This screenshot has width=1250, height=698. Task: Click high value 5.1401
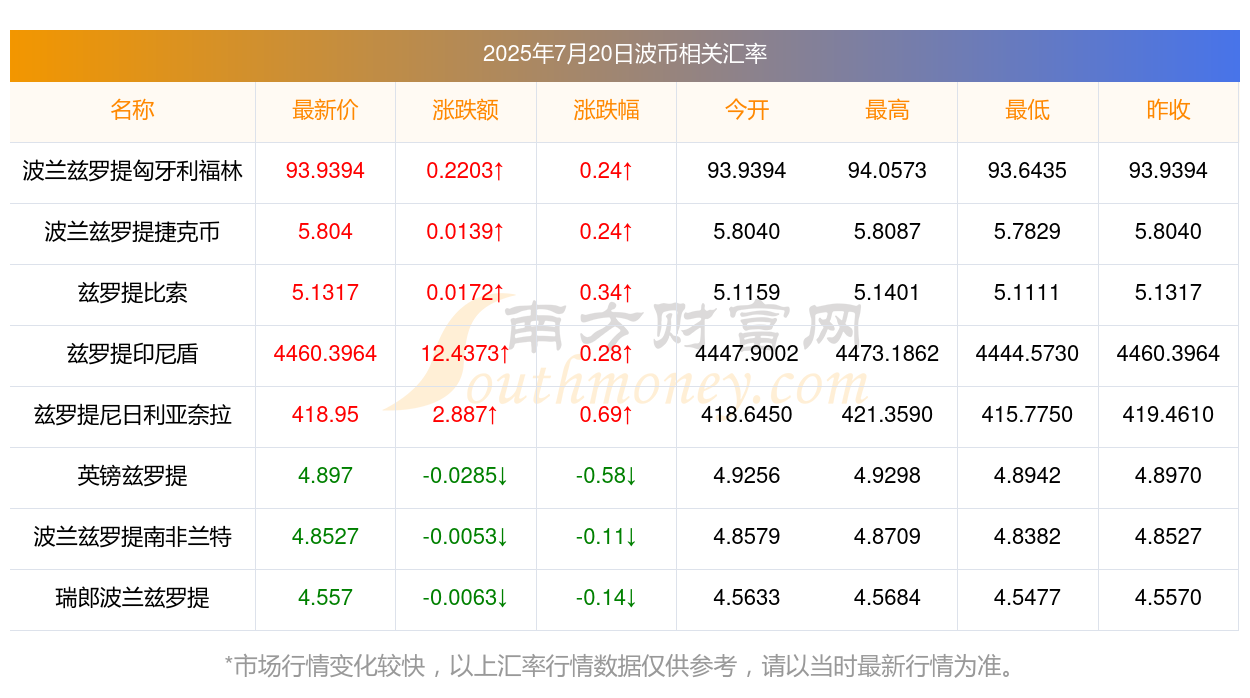tap(887, 293)
